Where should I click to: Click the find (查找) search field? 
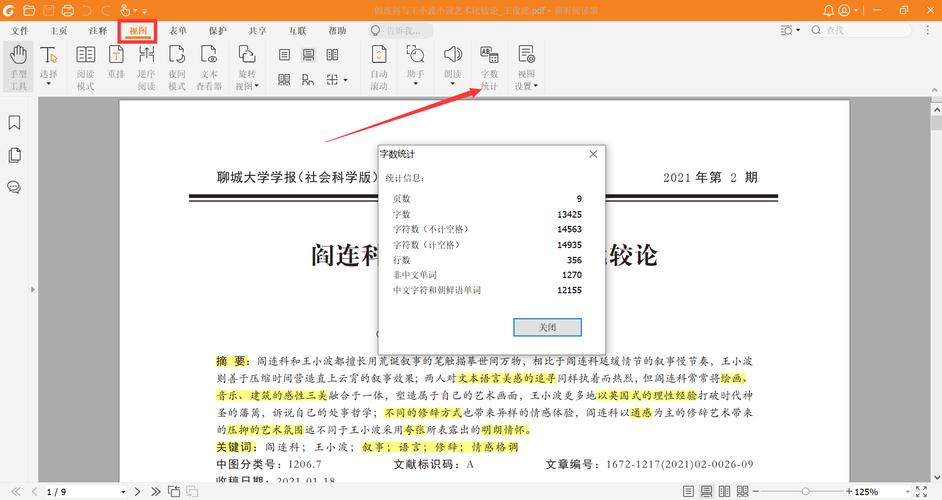(860, 30)
